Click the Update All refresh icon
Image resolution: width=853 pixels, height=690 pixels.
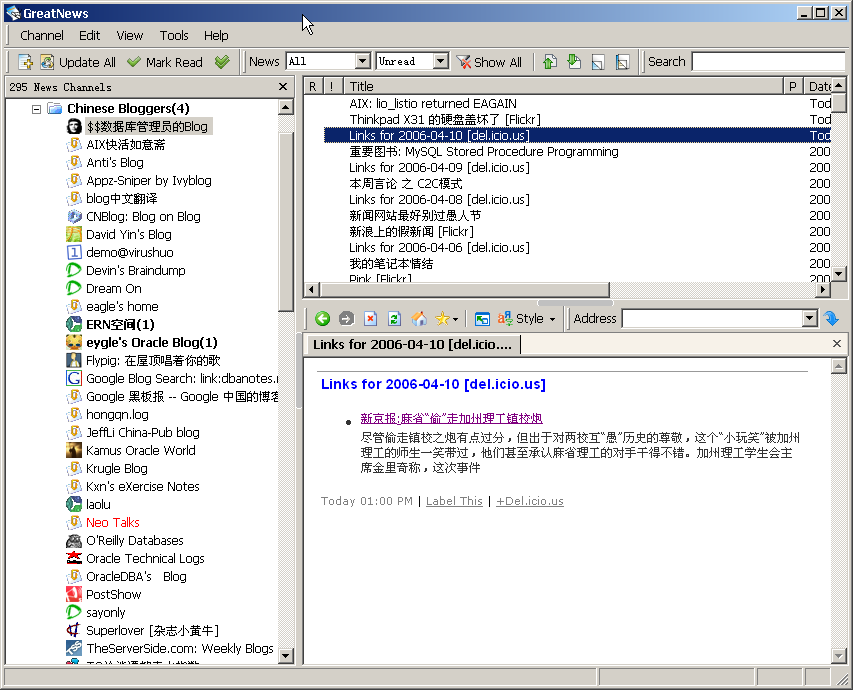pos(47,62)
